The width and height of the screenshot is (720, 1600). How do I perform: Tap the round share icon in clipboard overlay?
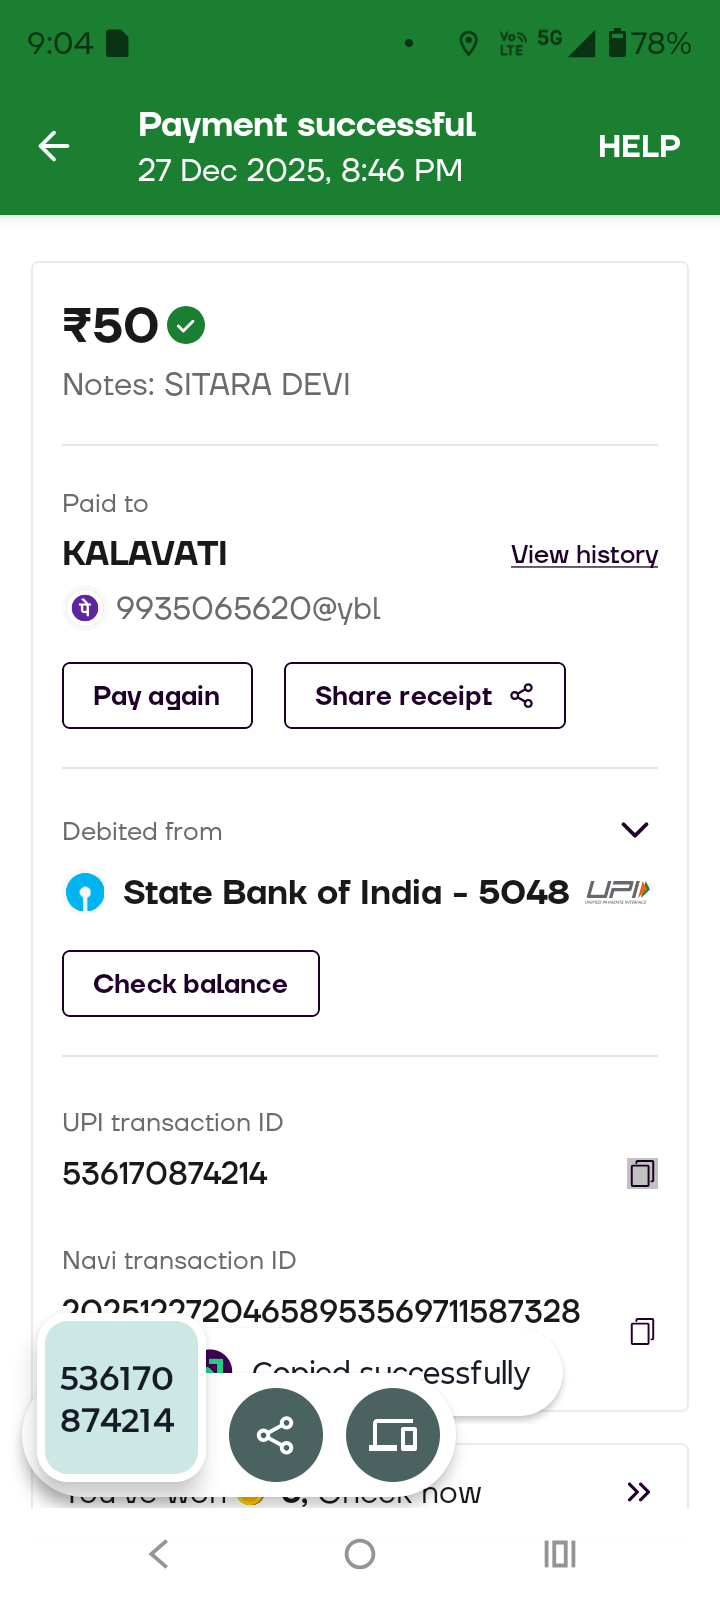(276, 1436)
